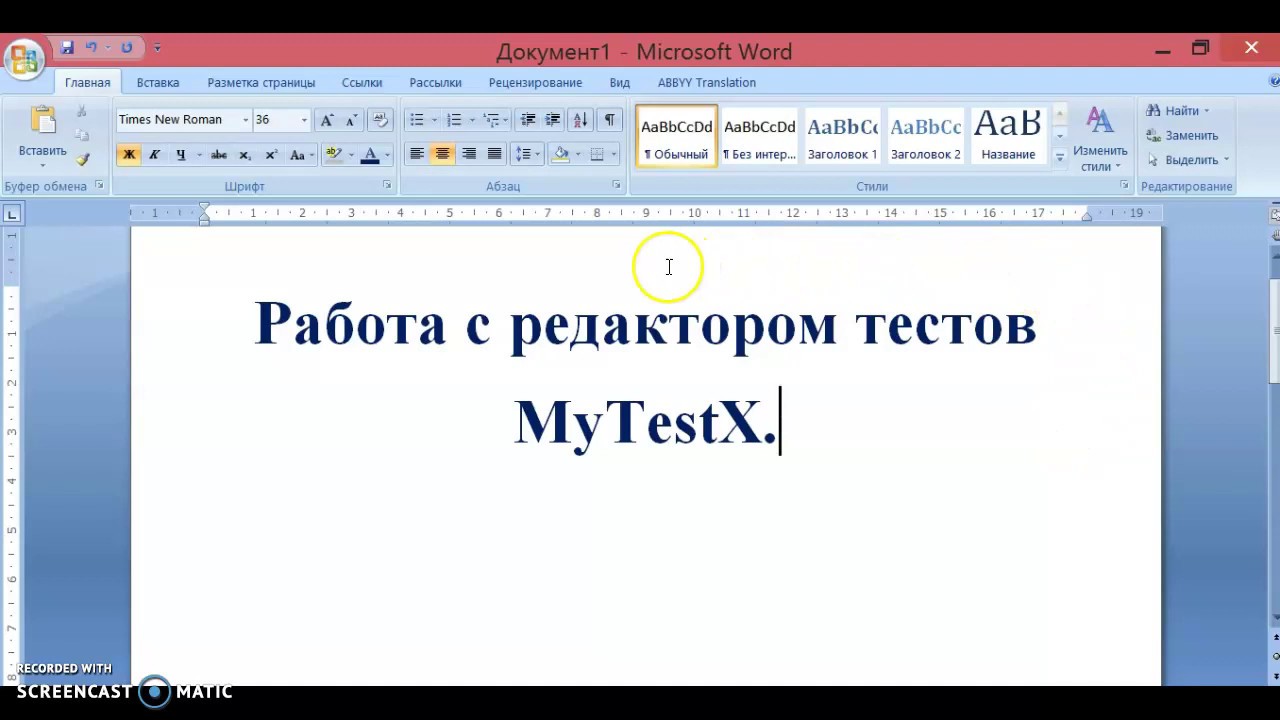Toggle underline Ч formatting
Image resolution: width=1280 pixels, height=720 pixels.
tap(180, 155)
